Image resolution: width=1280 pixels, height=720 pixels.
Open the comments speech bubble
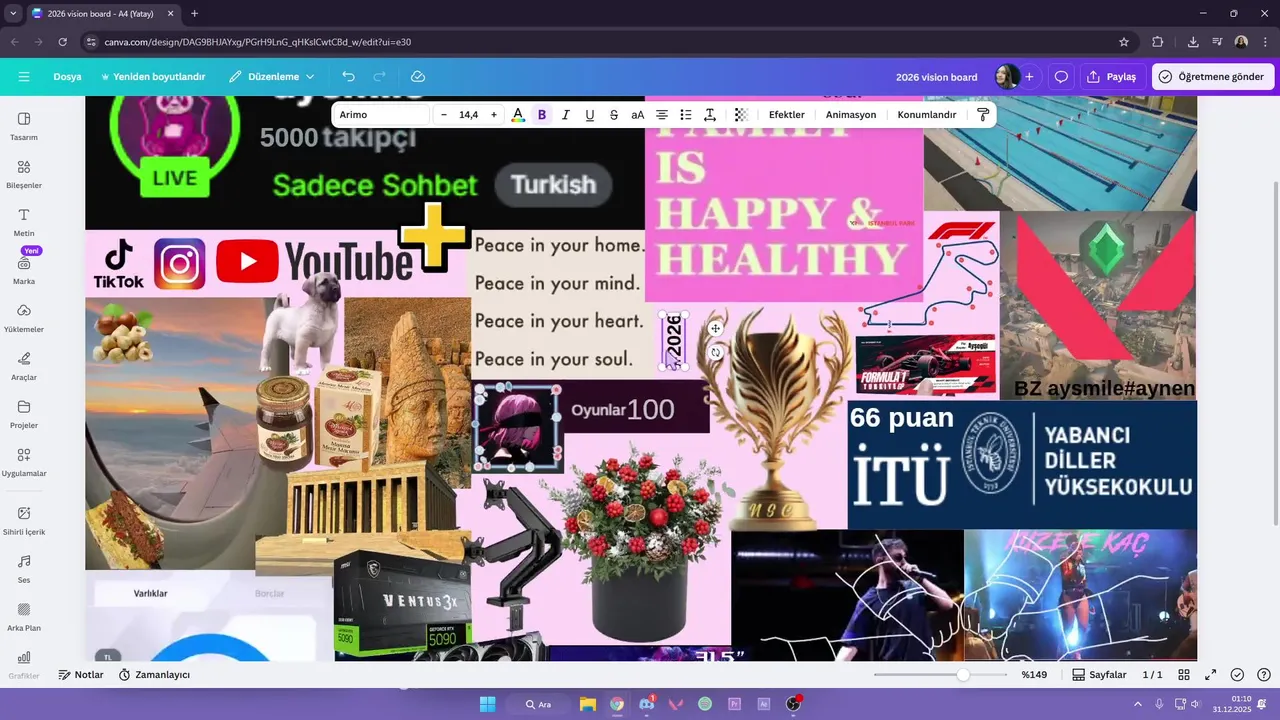[1061, 77]
